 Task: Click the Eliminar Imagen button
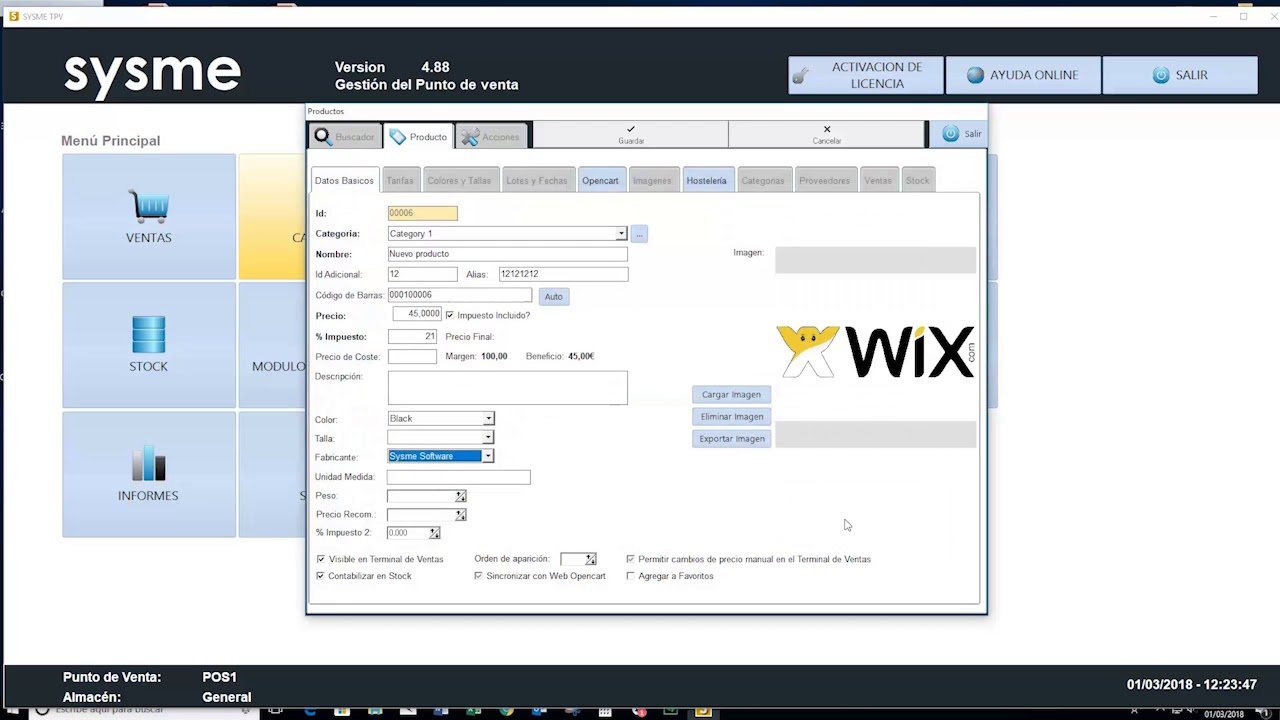(x=731, y=416)
